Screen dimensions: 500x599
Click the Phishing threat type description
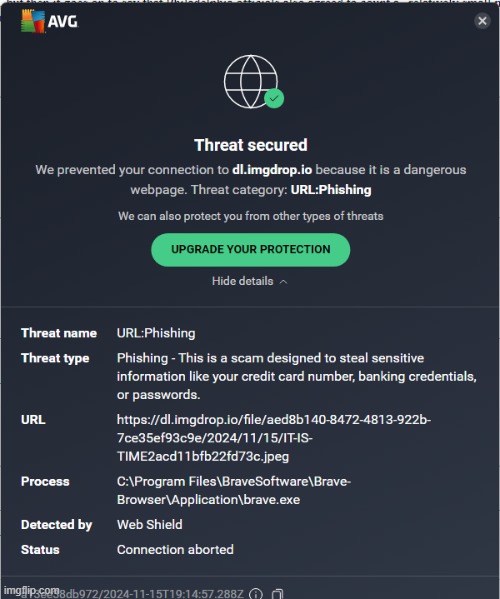[297, 376]
